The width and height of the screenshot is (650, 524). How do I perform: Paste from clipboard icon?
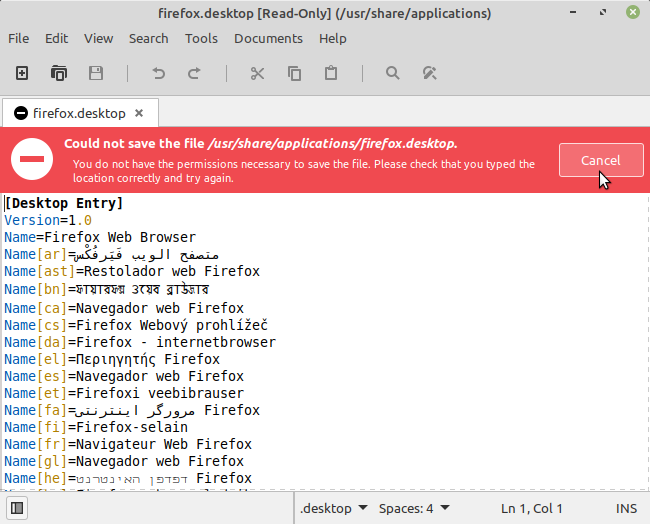[x=331, y=73]
